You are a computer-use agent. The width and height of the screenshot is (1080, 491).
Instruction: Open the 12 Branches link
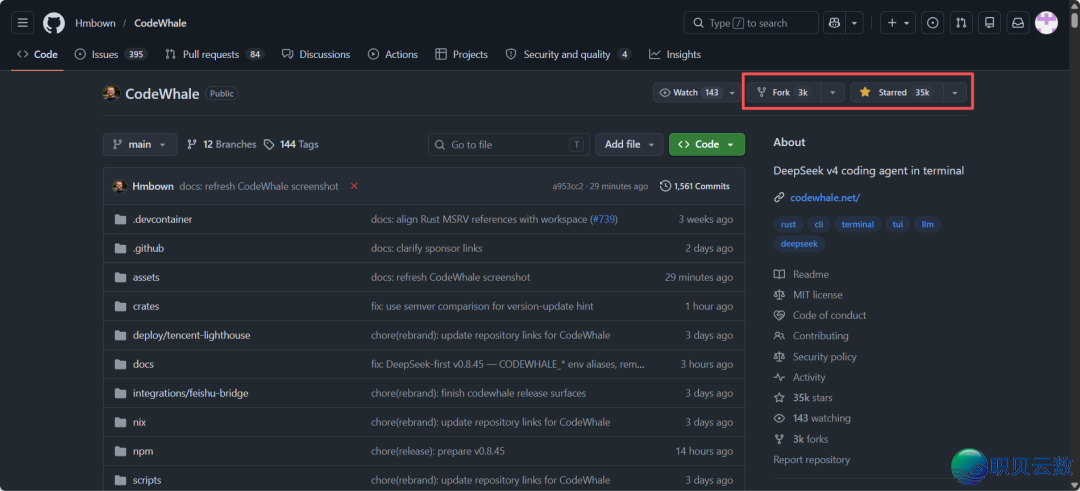[221, 145]
